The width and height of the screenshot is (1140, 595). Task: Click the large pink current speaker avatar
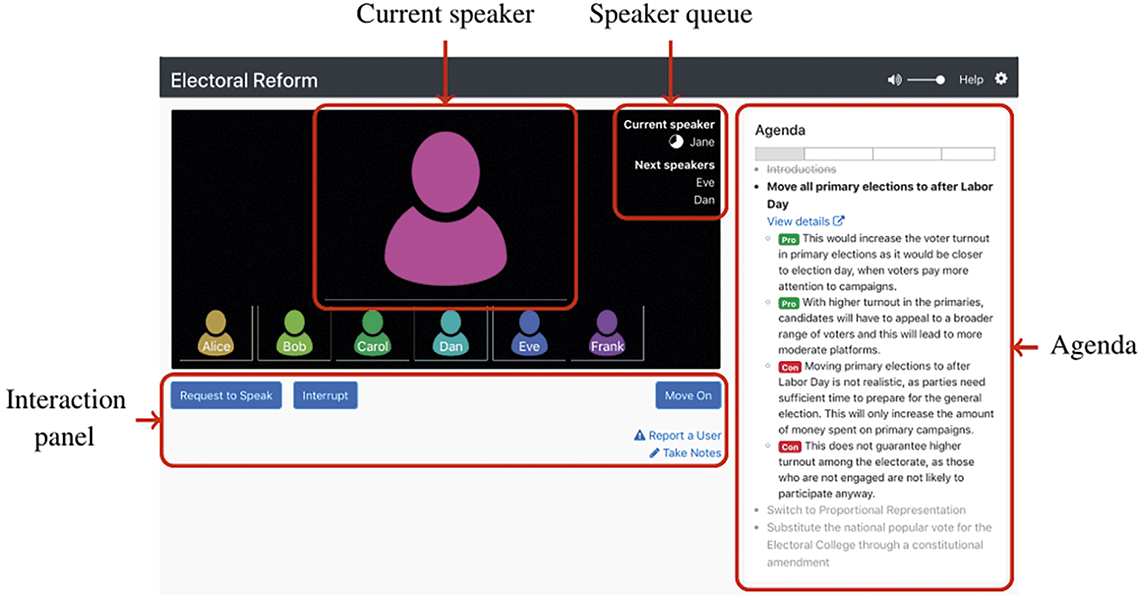(445, 207)
